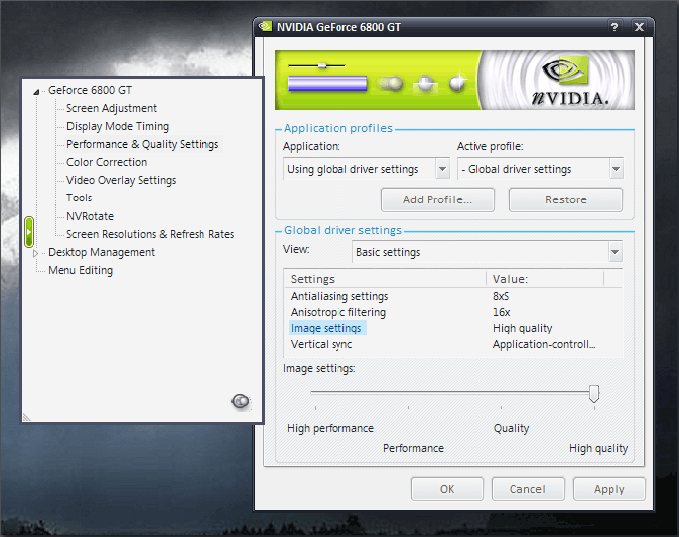
Task: Open the Active profile dropdown arrow
Action: tap(616, 169)
